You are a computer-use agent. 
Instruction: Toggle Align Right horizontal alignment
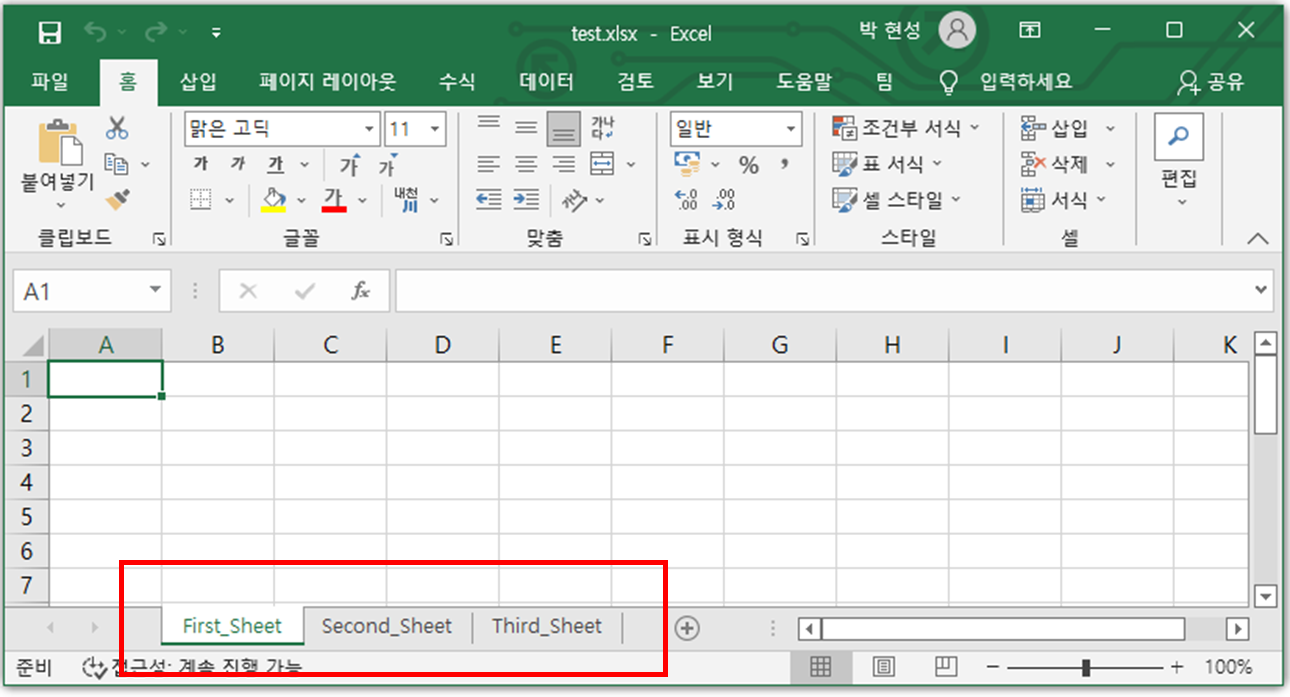click(x=564, y=164)
